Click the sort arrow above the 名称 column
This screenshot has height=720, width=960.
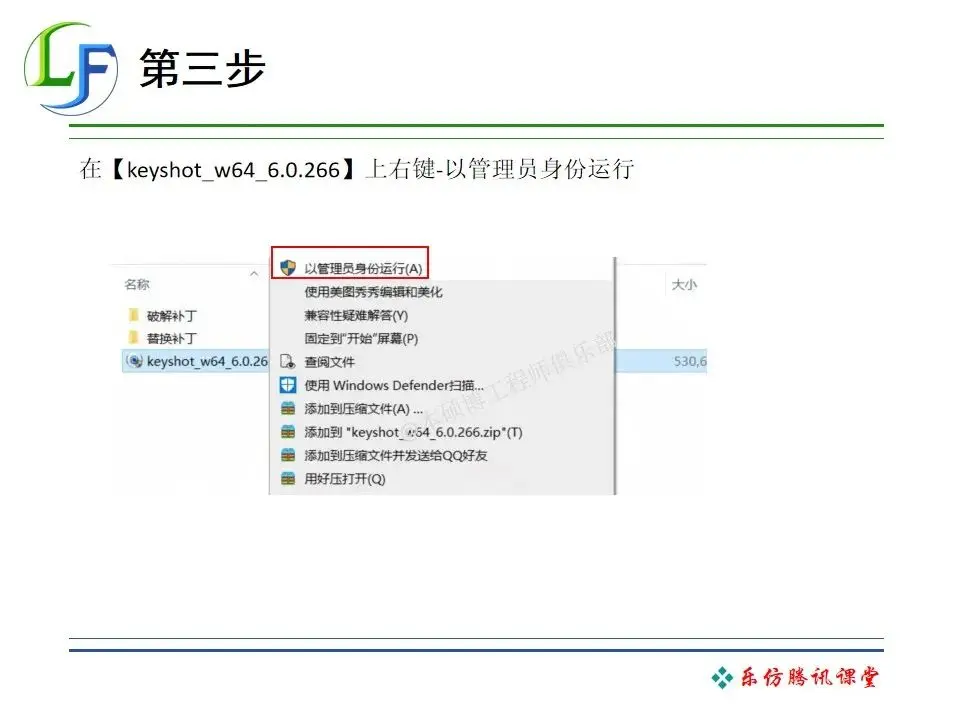pyautogui.click(x=254, y=274)
